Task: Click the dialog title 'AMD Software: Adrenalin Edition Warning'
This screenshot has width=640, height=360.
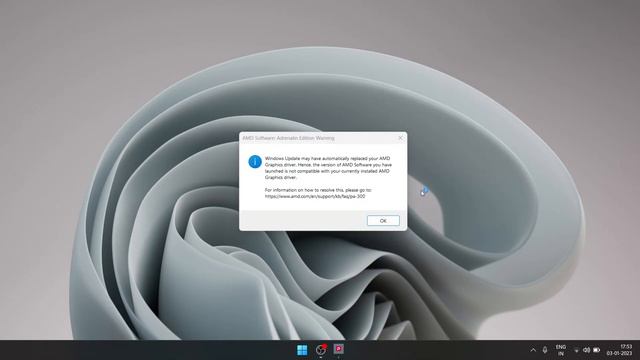Action: 288,138
